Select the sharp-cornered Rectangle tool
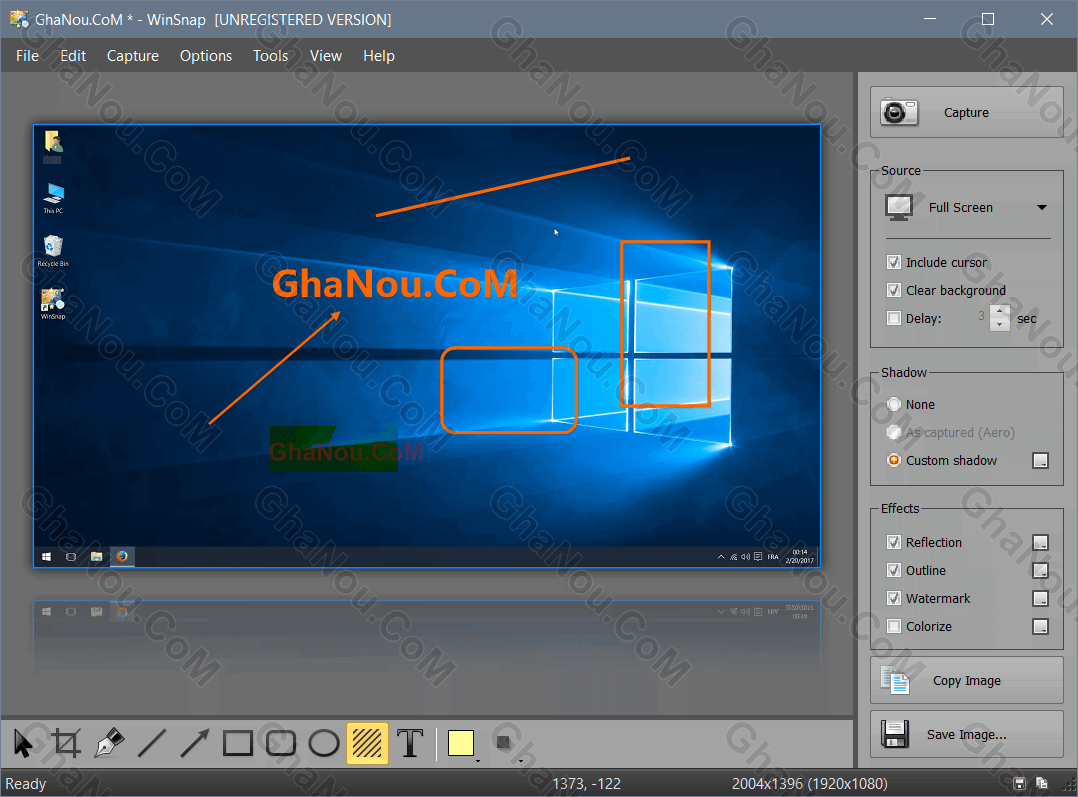Image resolution: width=1078 pixels, height=797 pixels. click(238, 743)
